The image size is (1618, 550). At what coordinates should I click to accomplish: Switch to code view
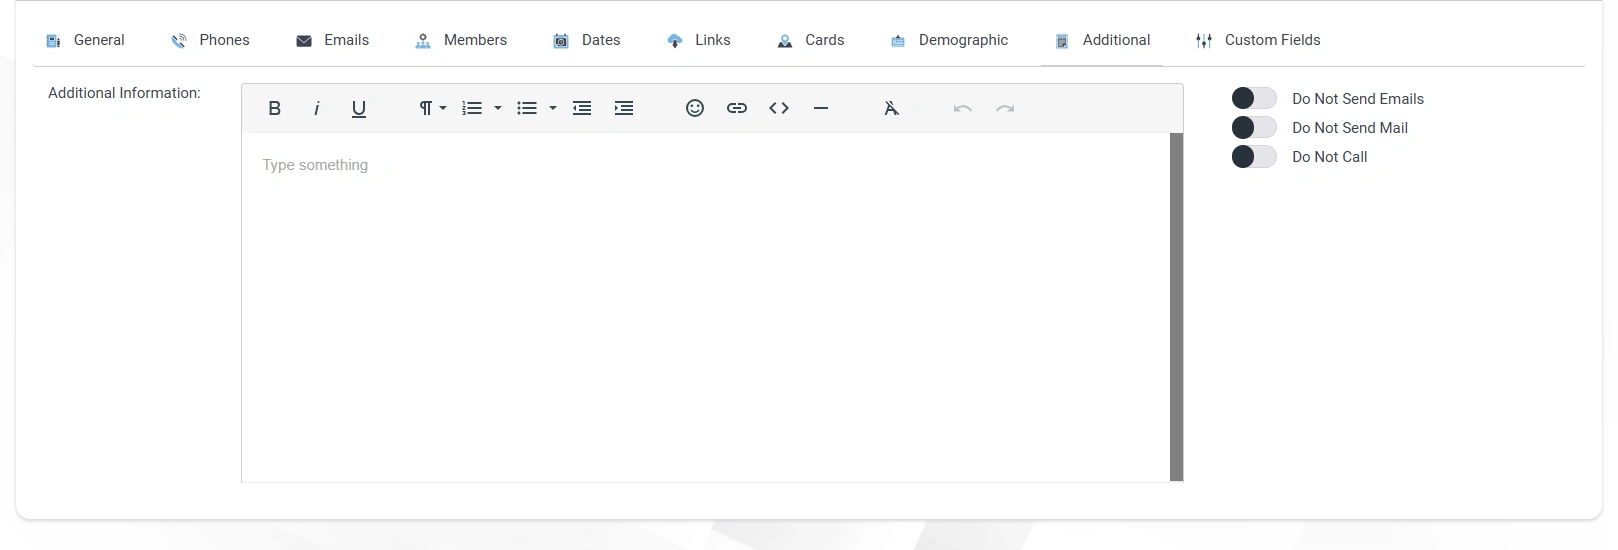(779, 108)
